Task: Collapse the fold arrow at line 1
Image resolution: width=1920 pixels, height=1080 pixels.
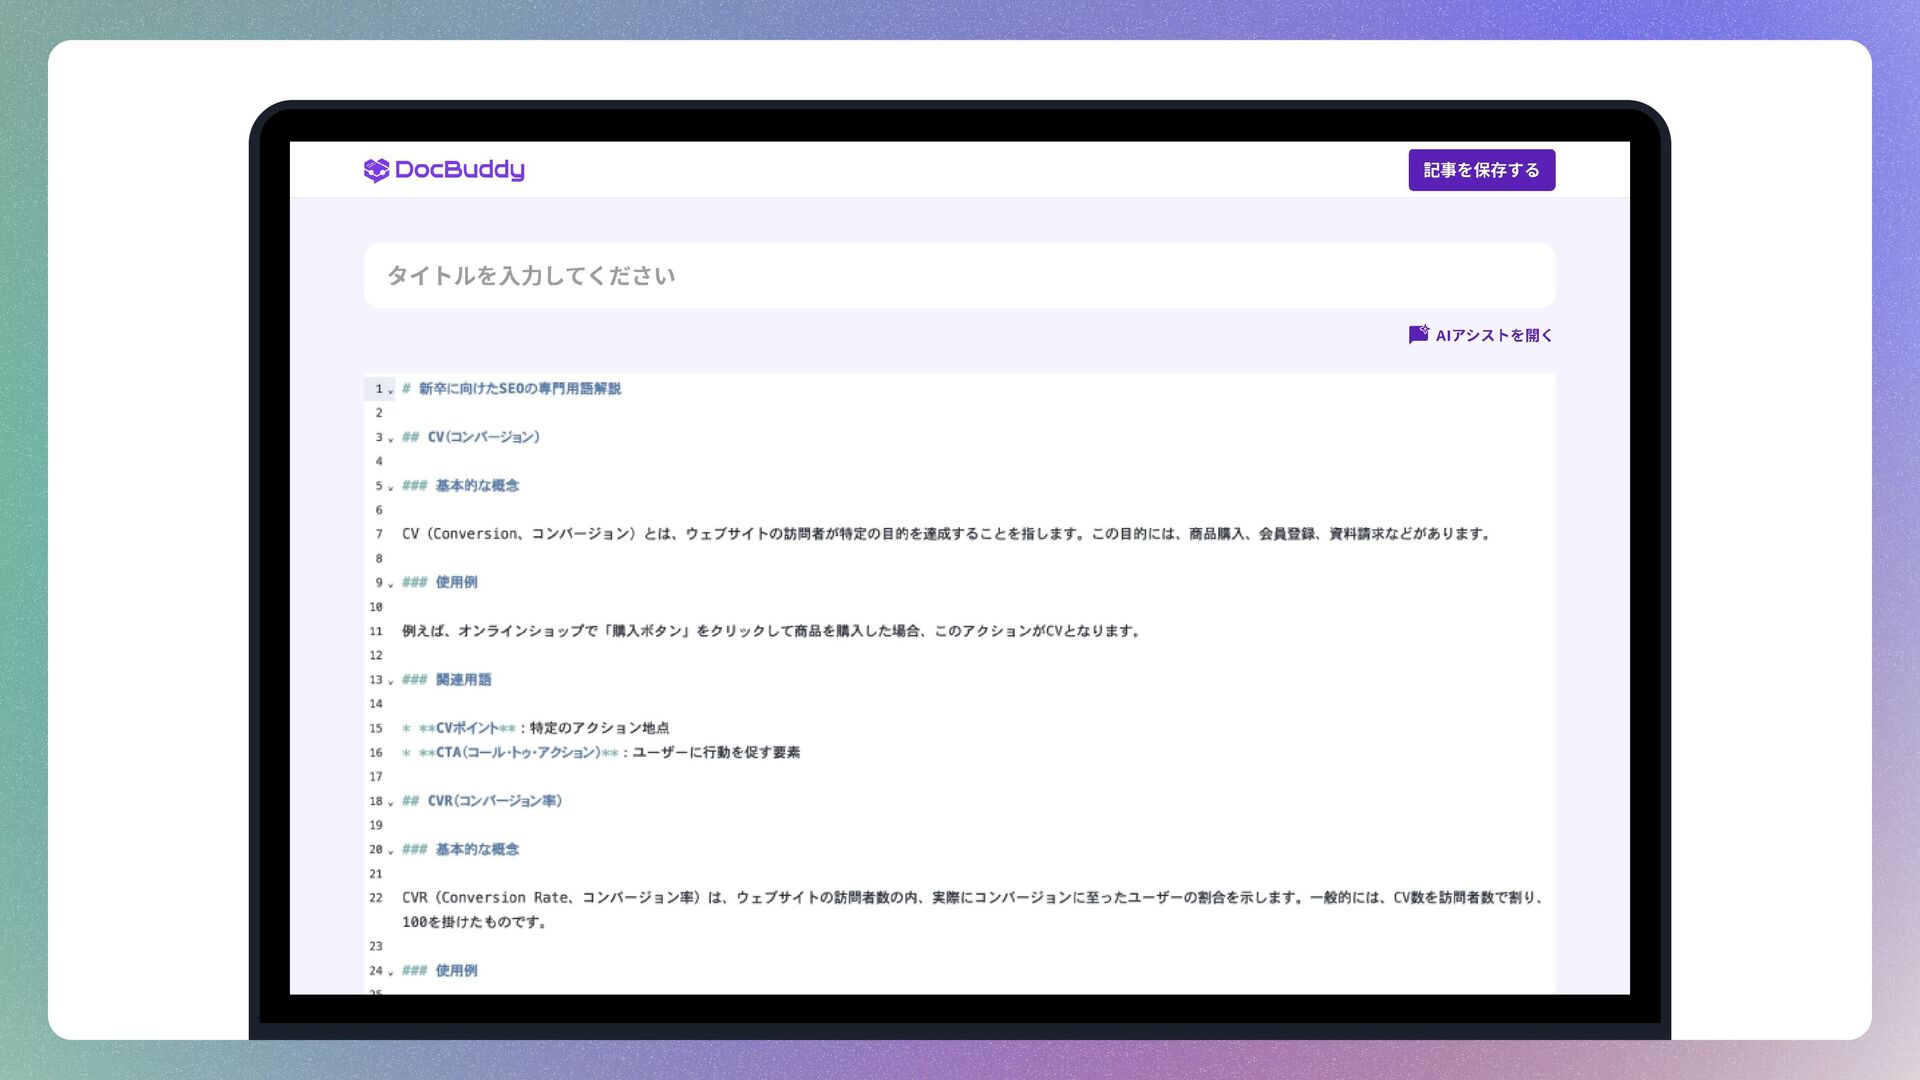Action: click(x=391, y=390)
